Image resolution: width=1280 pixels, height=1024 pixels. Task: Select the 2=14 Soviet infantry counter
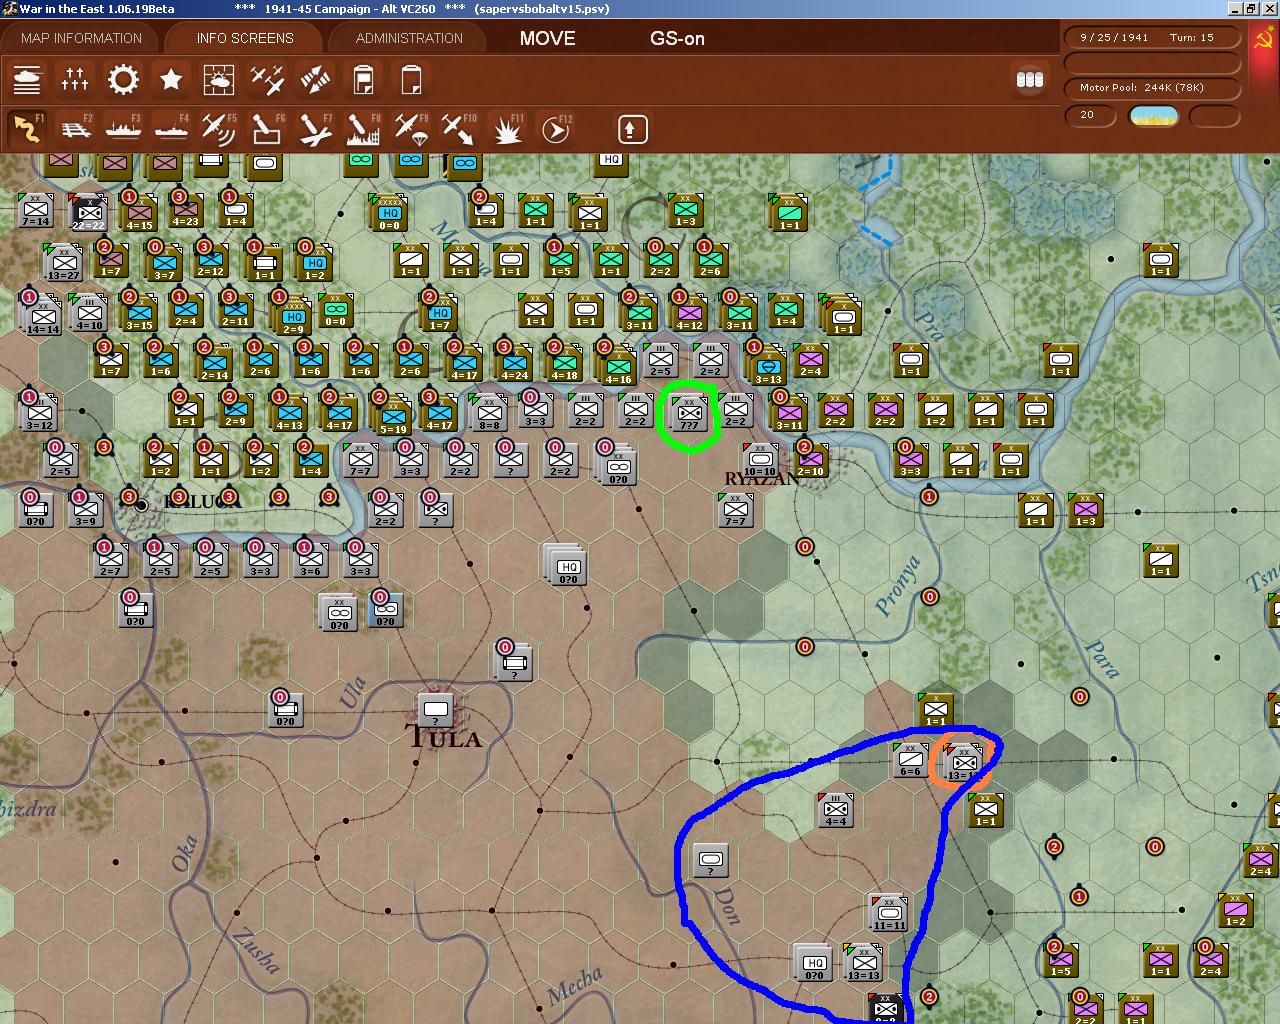click(x=214, y=362)
